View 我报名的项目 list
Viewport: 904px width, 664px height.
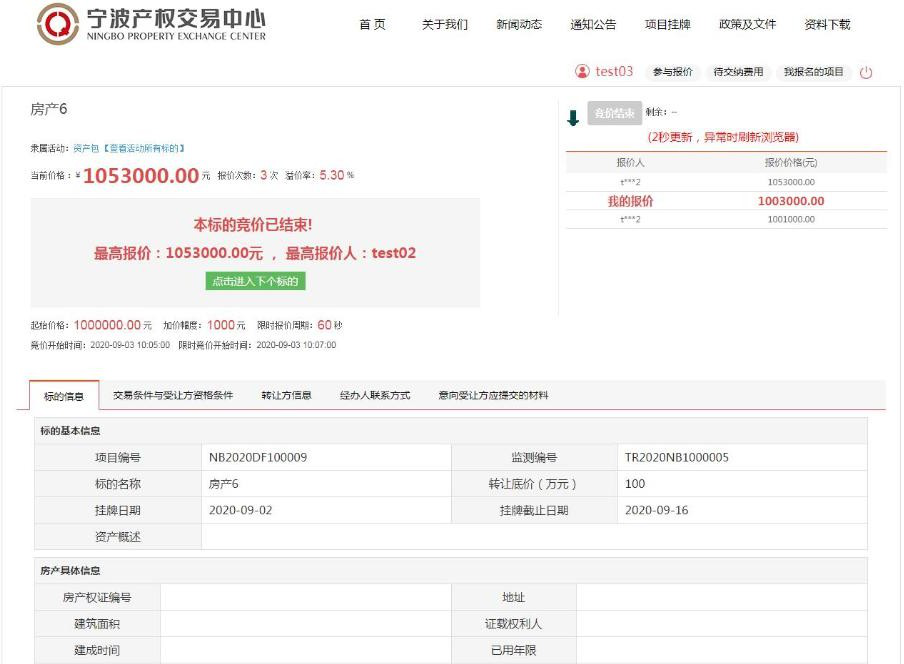point(813,72)
